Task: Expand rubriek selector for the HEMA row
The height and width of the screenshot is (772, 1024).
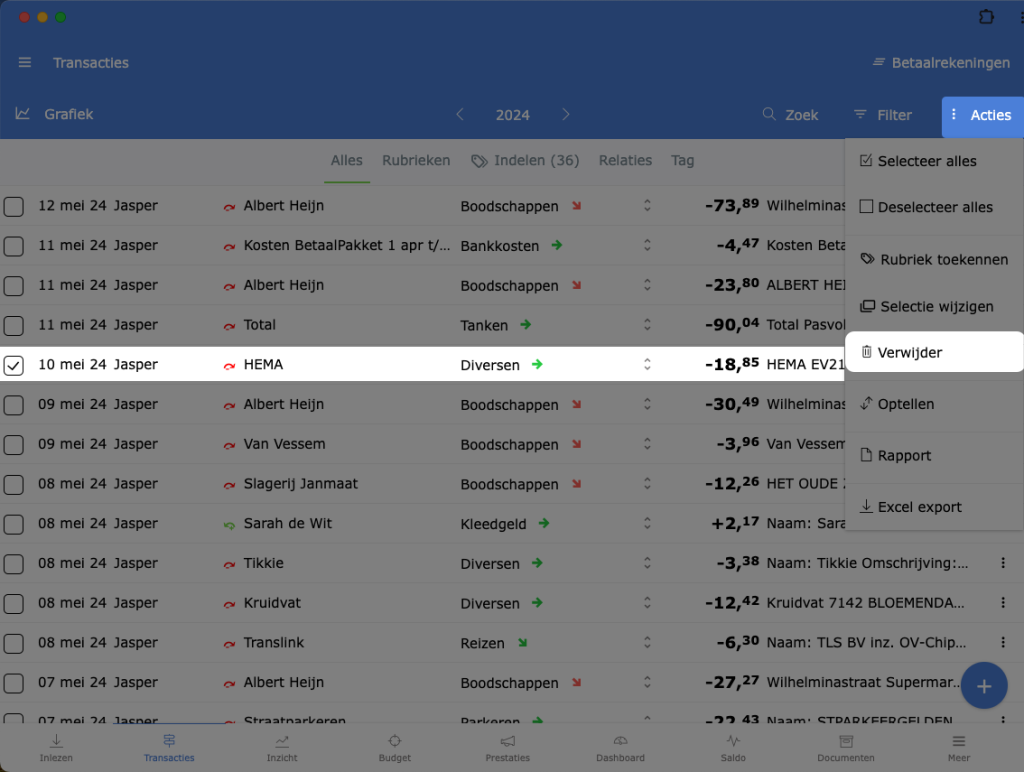Action: click(647, 365)
